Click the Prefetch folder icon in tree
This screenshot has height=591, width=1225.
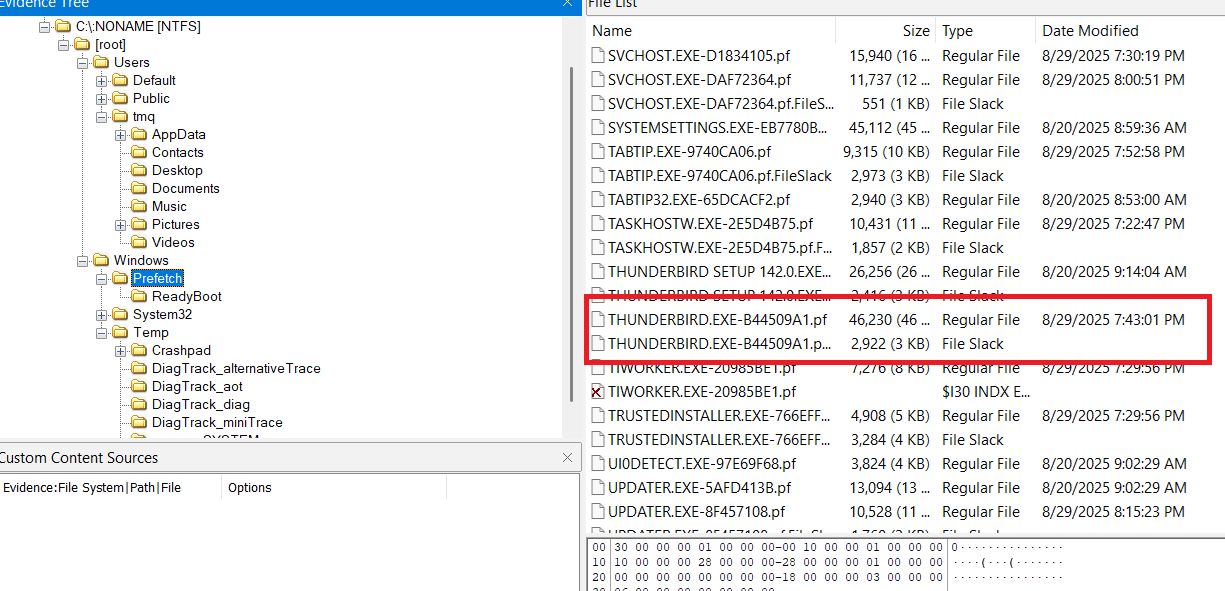[120, 278]
